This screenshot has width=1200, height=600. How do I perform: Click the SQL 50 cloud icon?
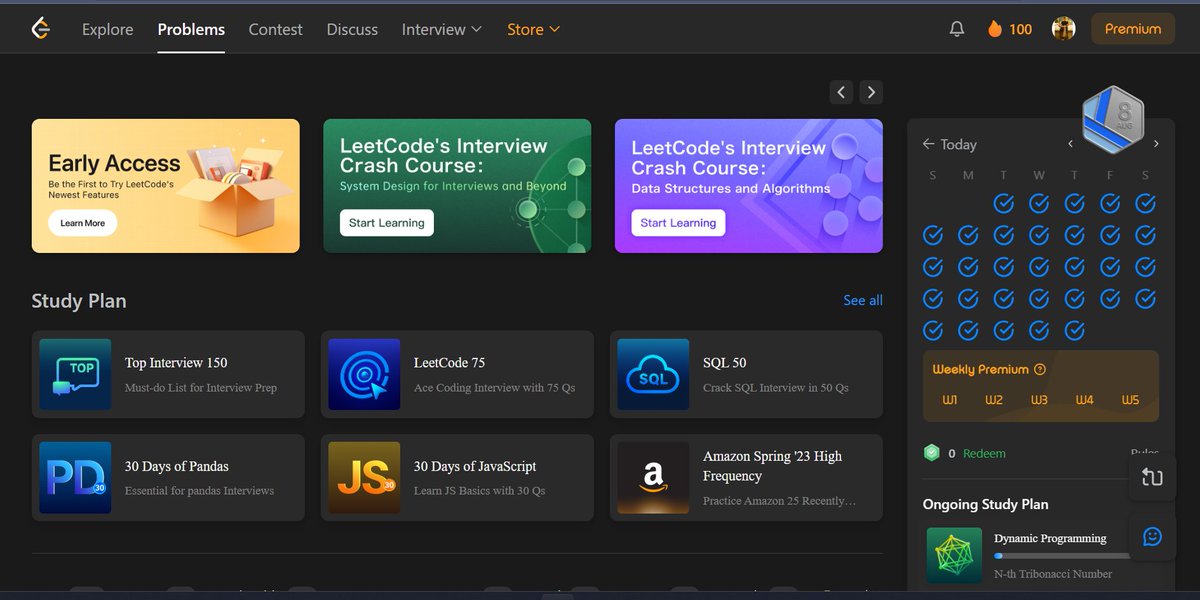coord(653,374)
